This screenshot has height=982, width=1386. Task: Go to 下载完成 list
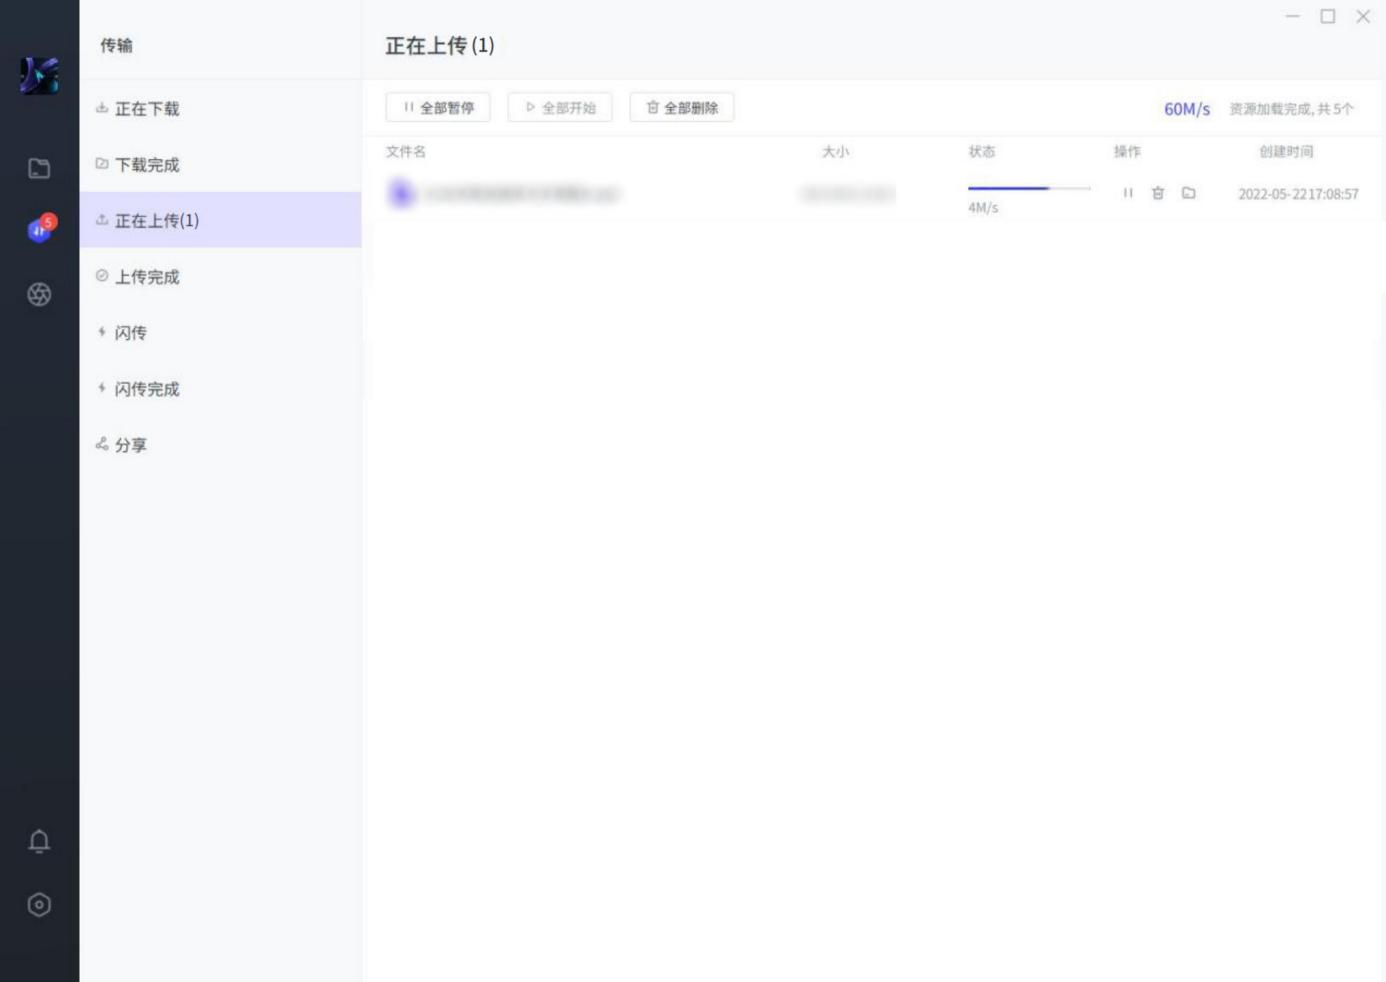pyautogui.click(x=147, y=165)
